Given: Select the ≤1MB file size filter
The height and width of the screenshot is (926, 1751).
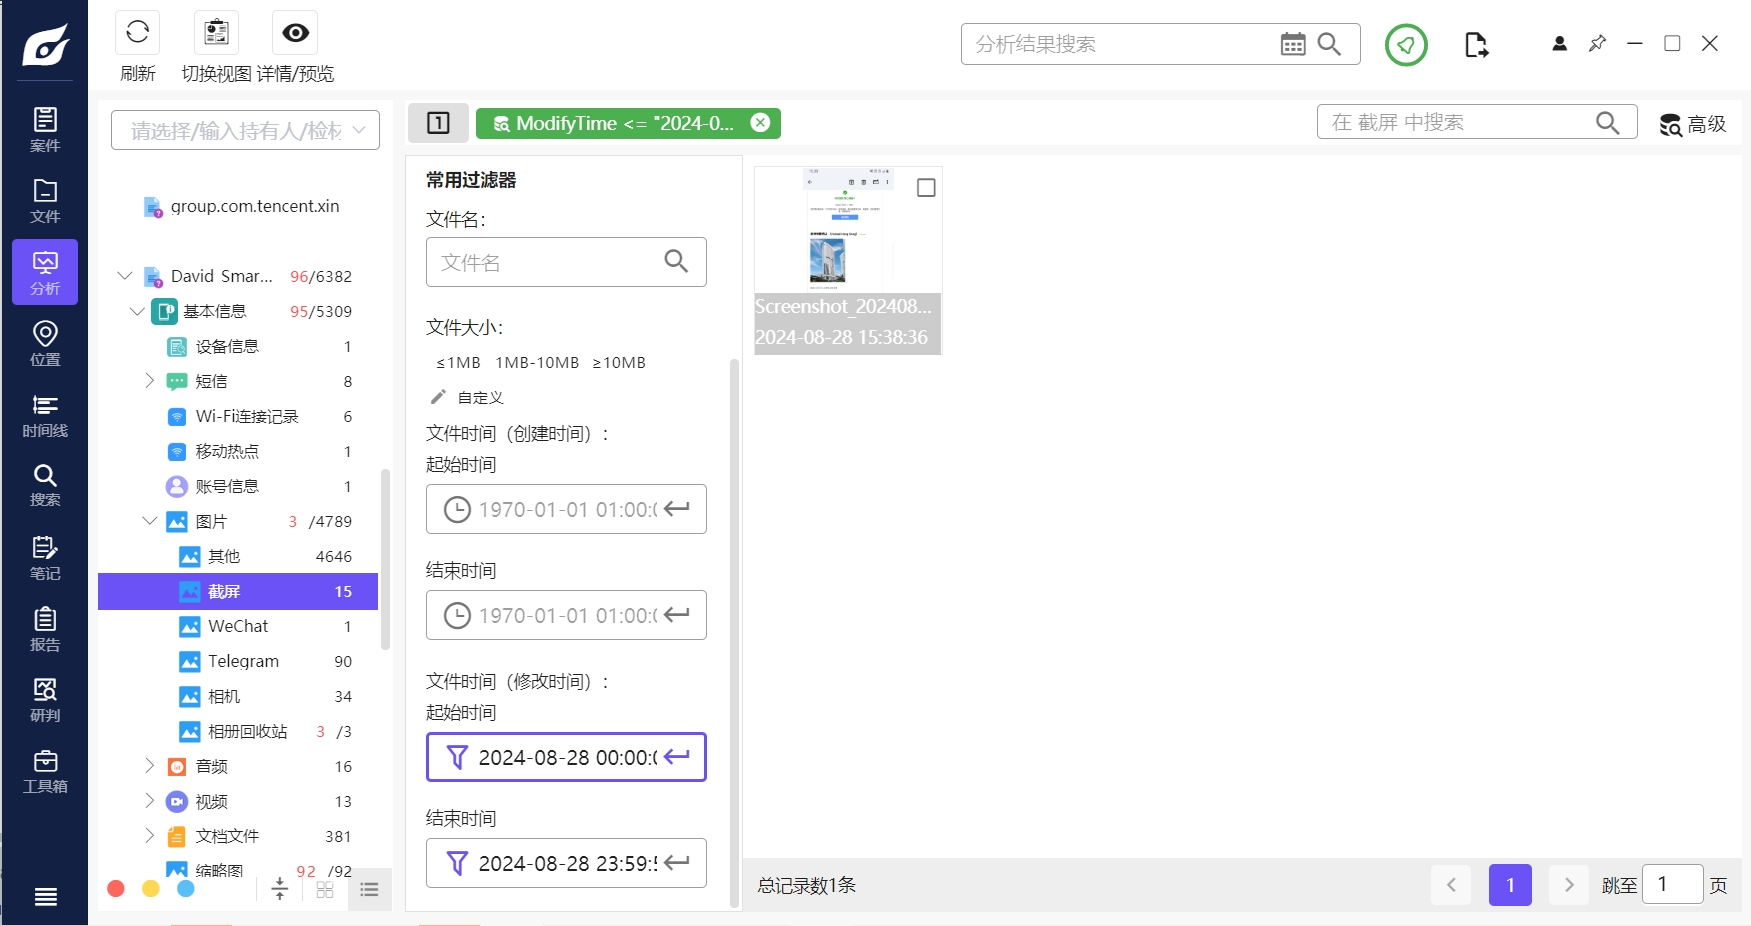Looking at the screenshot, I should coord(458,363).
